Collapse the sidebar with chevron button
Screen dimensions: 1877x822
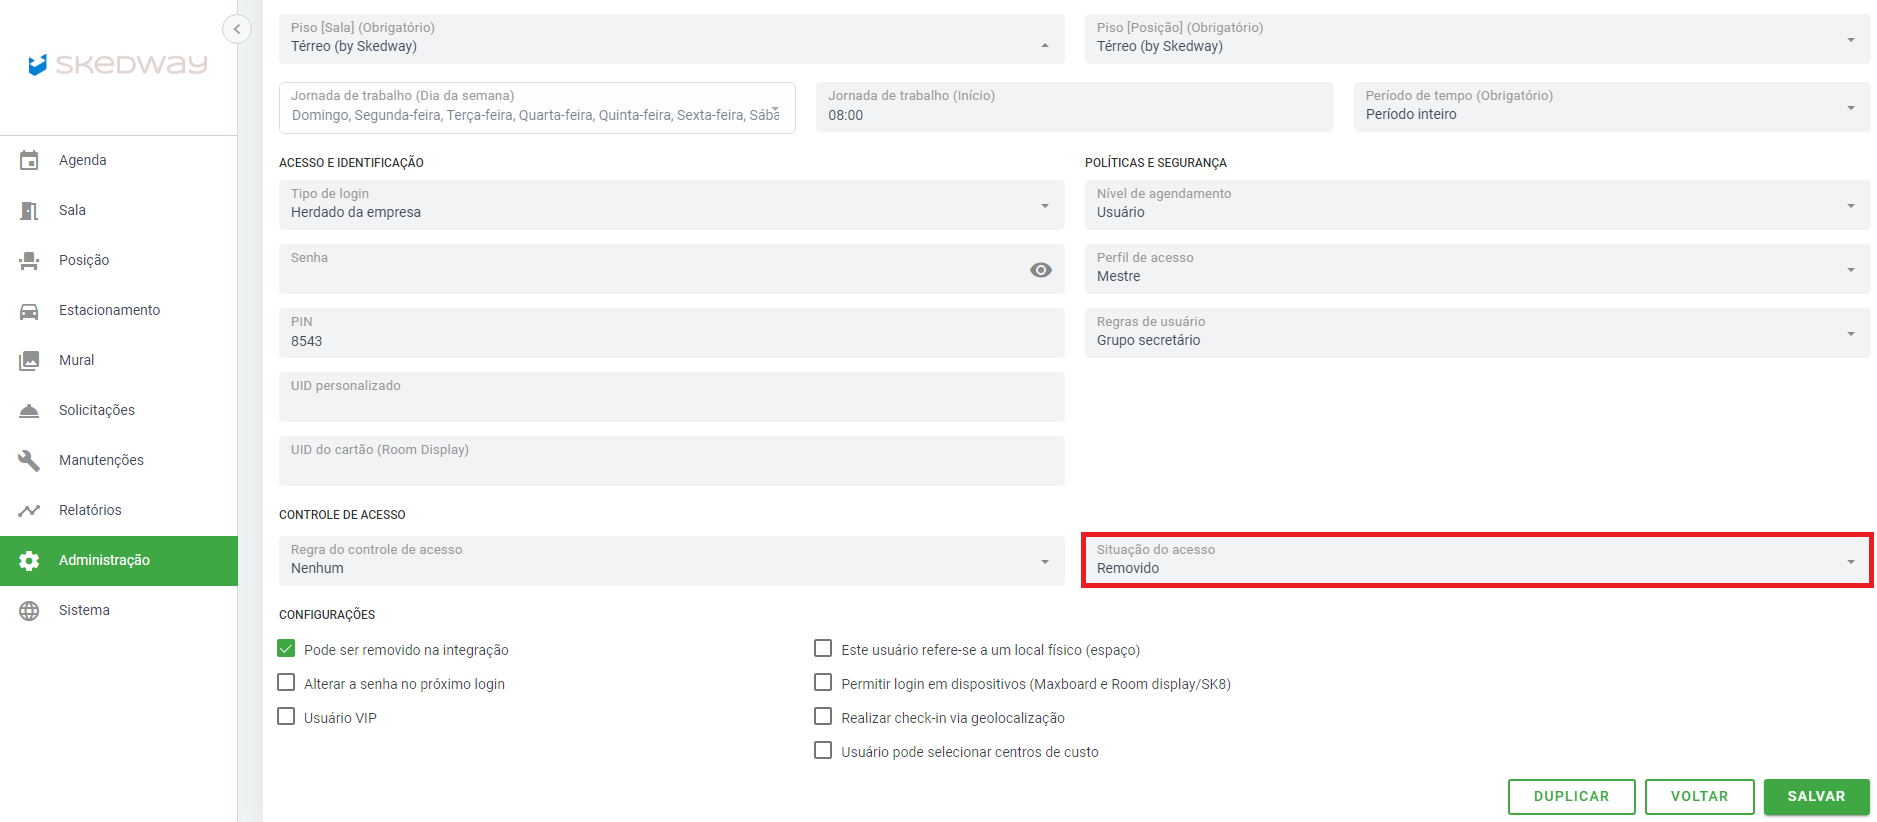pos(236,29)
